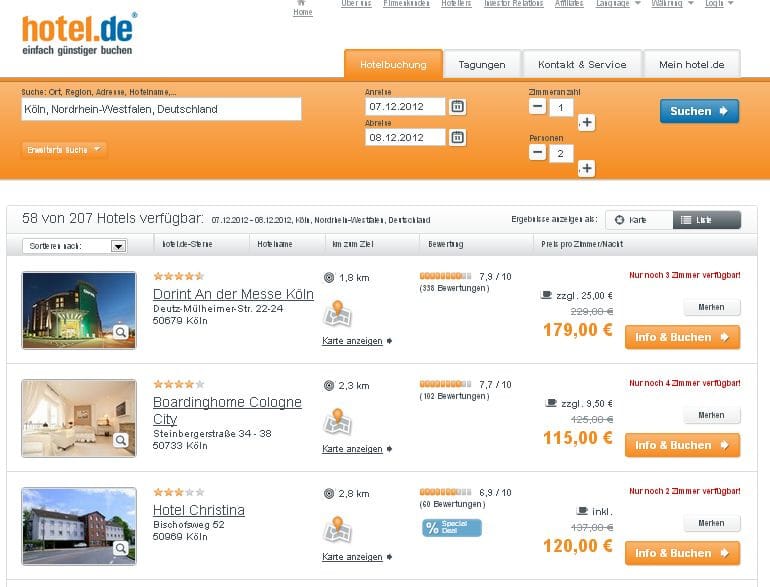Click Hotel Christina star rating icons
This screenshot has height=587, width=770.
coord(179,492)
